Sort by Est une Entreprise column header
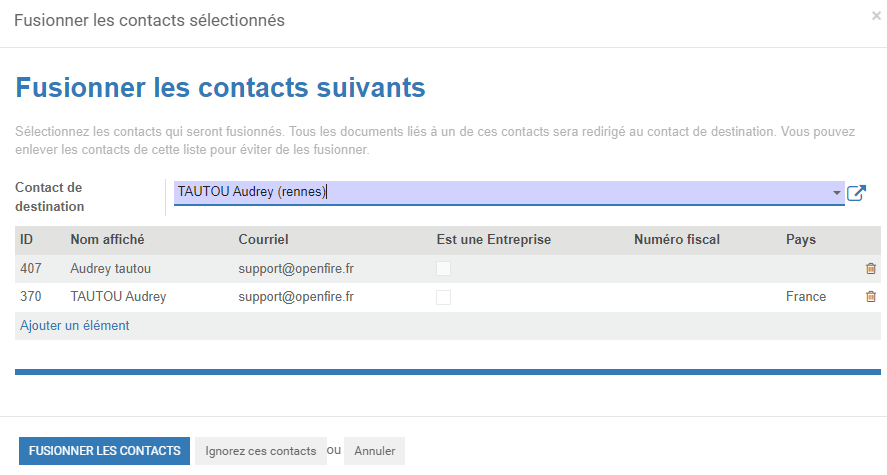This screenshot has width=887, height=475. click(493, 240)
